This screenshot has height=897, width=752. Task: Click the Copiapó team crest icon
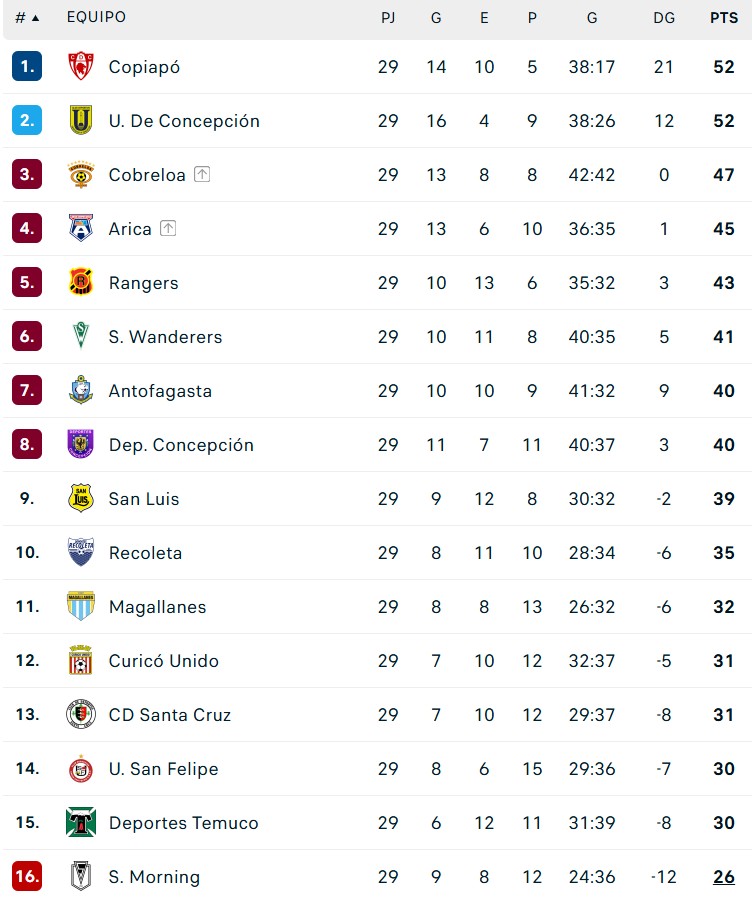[x=80, y=67]
